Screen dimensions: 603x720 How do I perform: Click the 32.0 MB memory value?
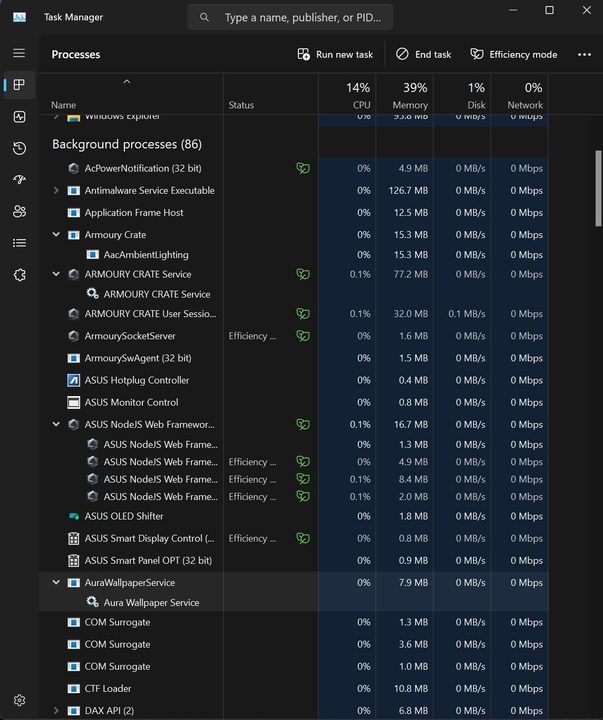(411, 314)
